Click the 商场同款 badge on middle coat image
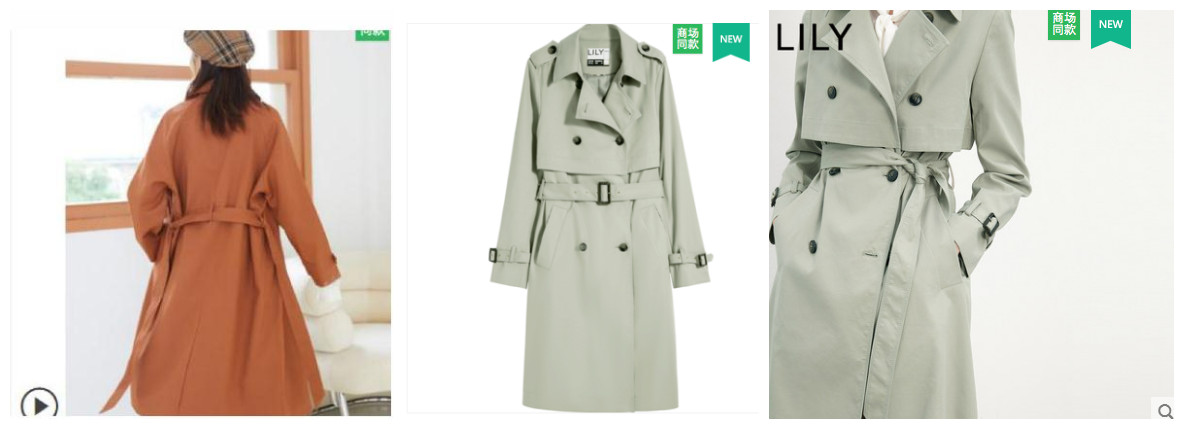1184x429 pixels. pos(688,39)
